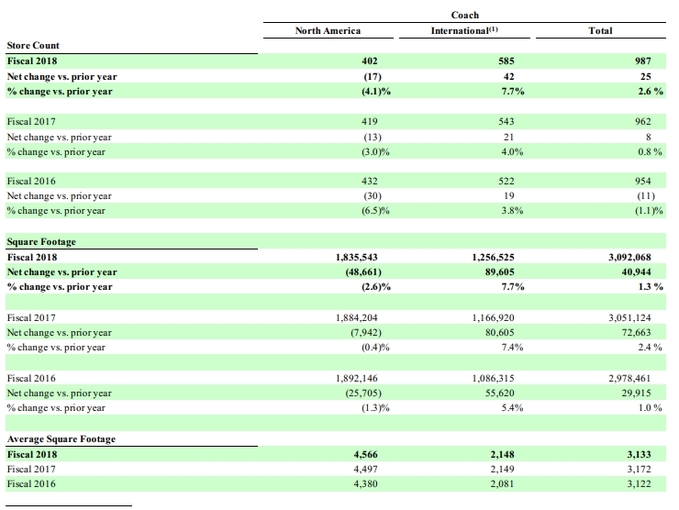Click the 89,605 net change value
Image resolution: width=679 pixels, height=510 pixels.
click(500, 272)
